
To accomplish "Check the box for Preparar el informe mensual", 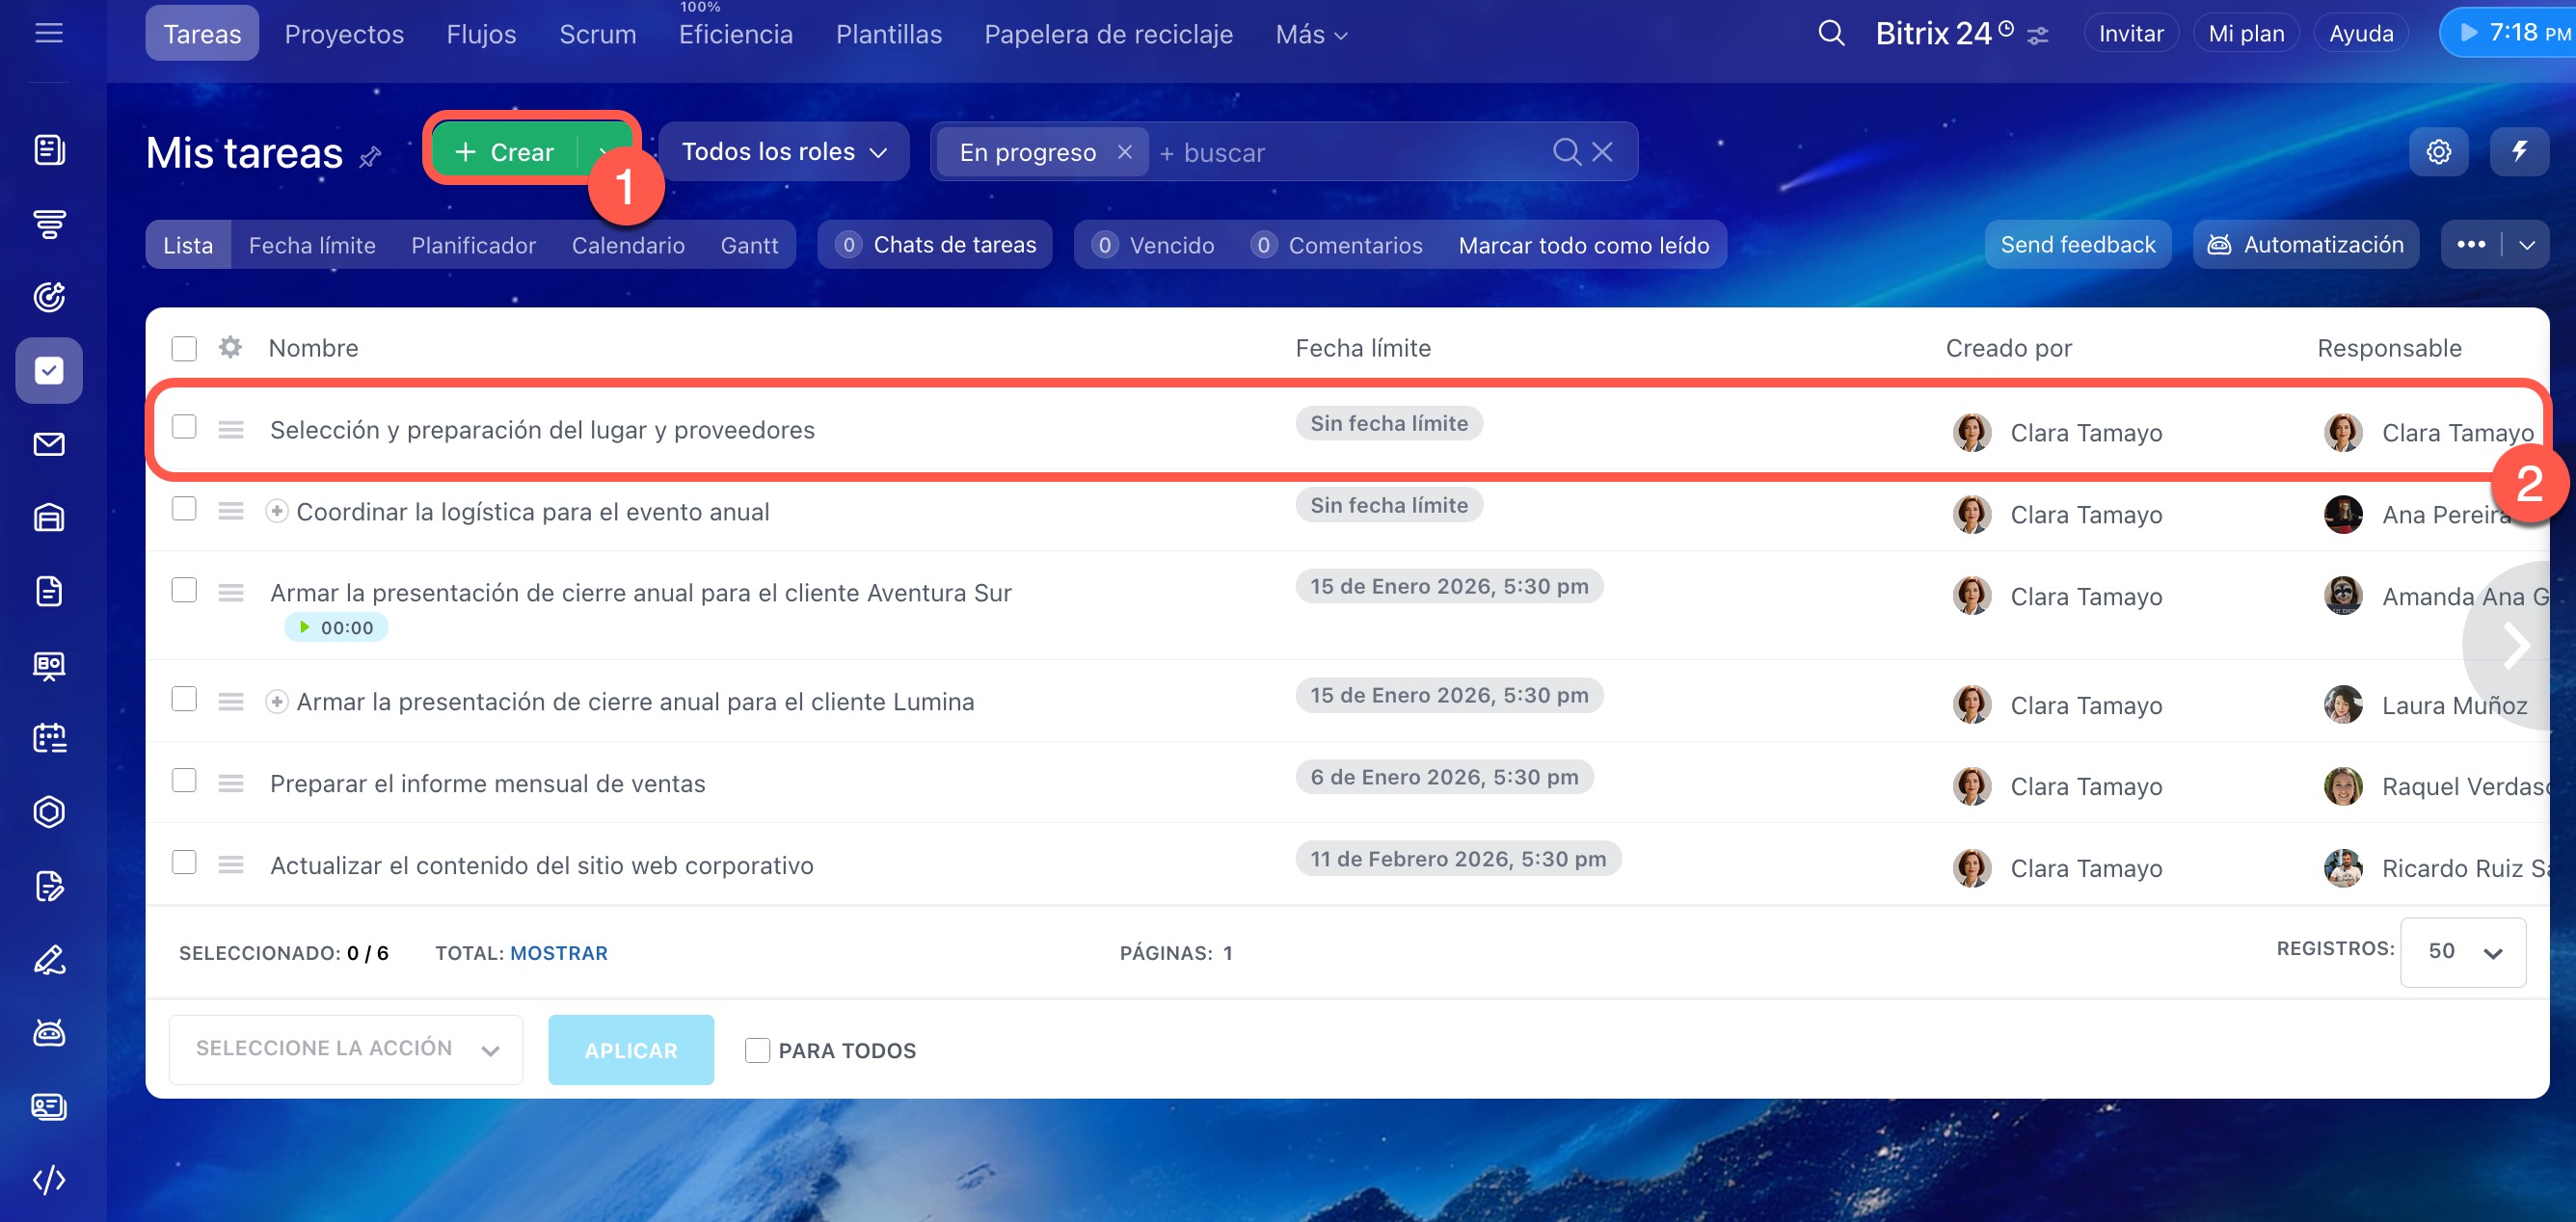I will [184, 780].
